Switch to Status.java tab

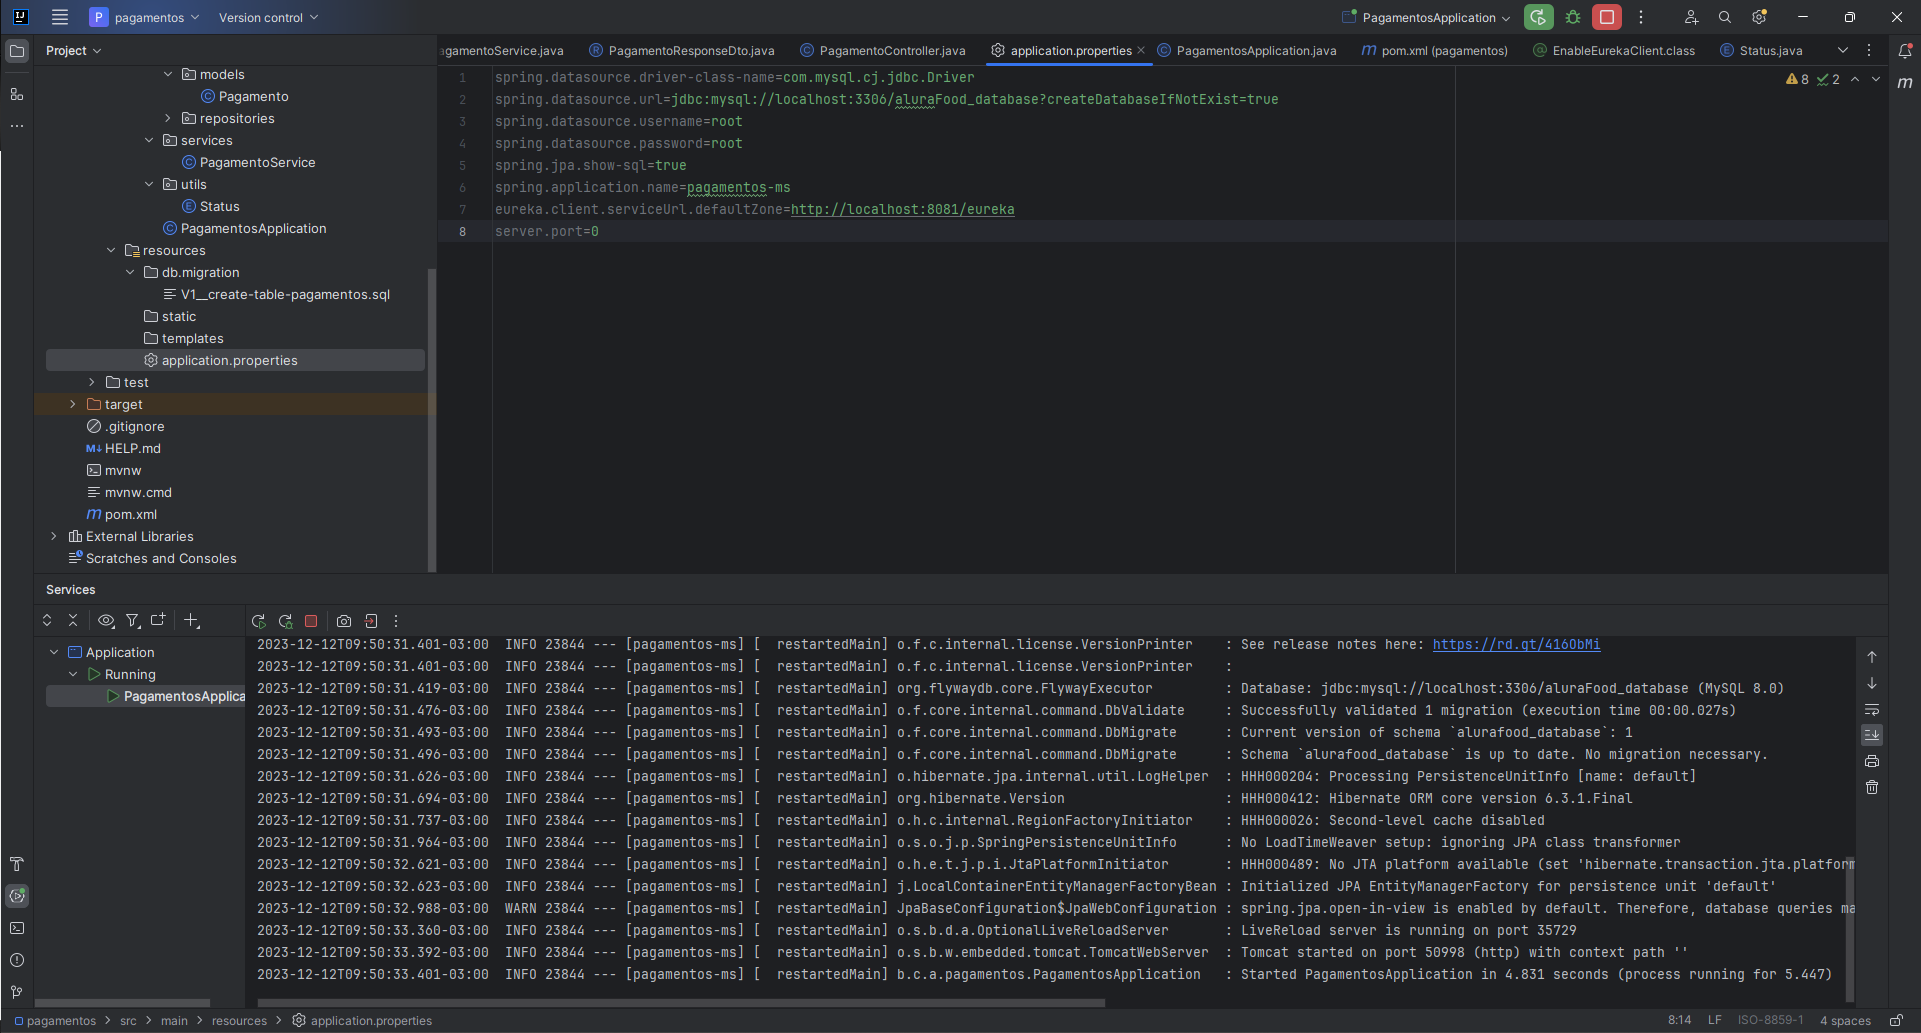(x=1761, y=50)
